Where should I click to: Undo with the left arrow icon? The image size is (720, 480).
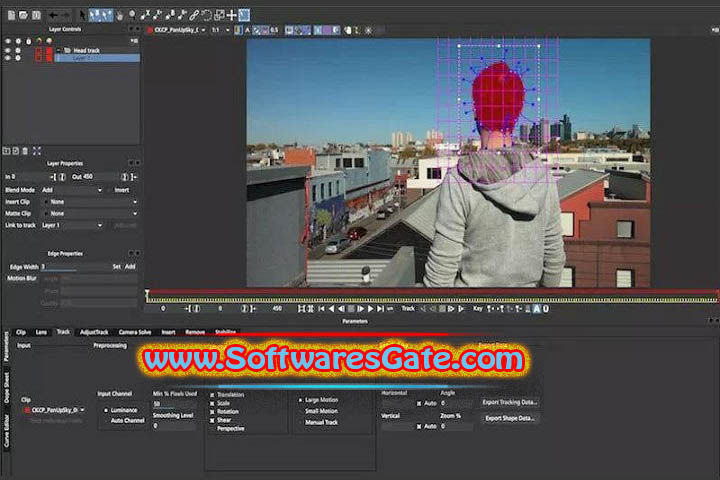[x=53, y=15]
